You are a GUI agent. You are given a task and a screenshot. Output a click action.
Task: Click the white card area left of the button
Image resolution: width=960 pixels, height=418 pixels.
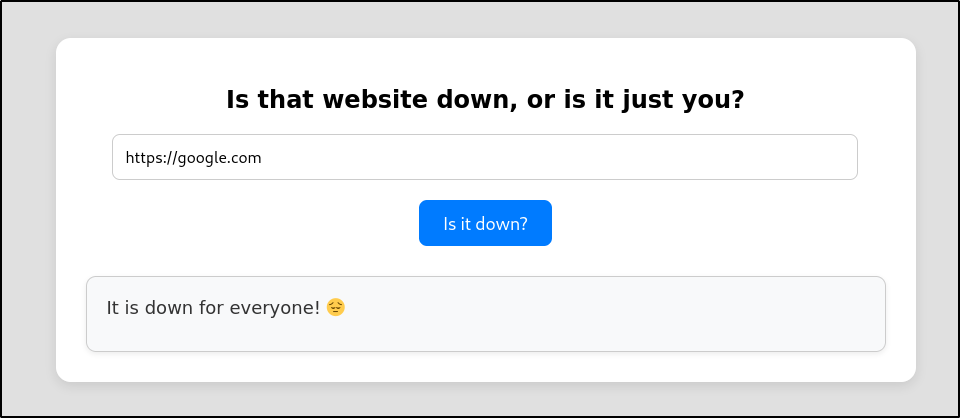(x=250, y=223)
